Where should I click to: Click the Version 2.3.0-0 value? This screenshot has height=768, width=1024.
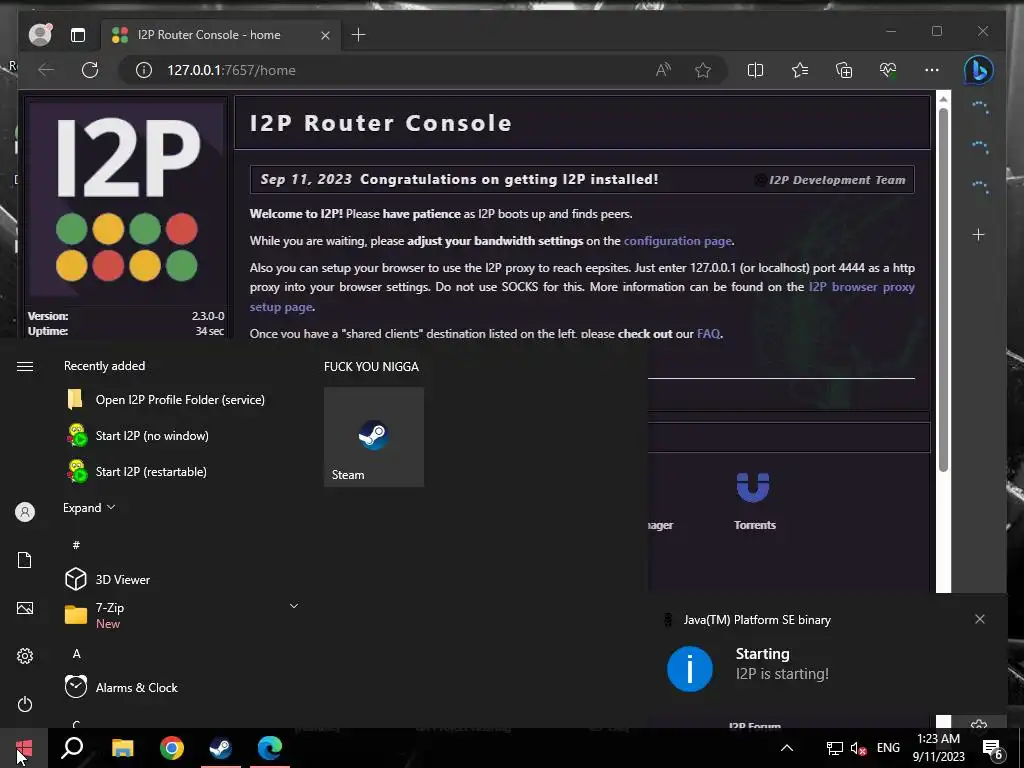coord(208,316)
